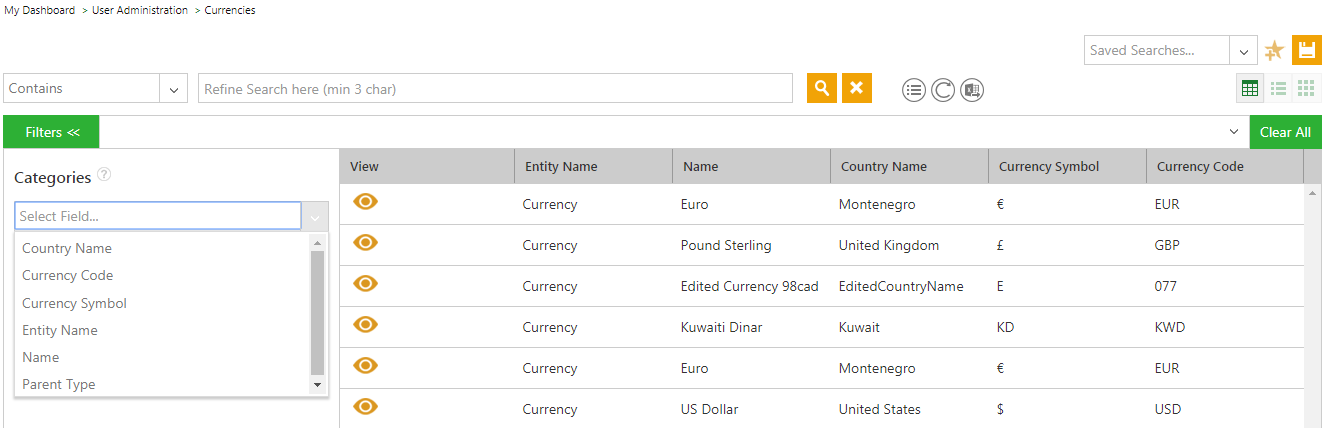Select Currency Code from the field list
The image size is (1334, 428).
(68, 275)
